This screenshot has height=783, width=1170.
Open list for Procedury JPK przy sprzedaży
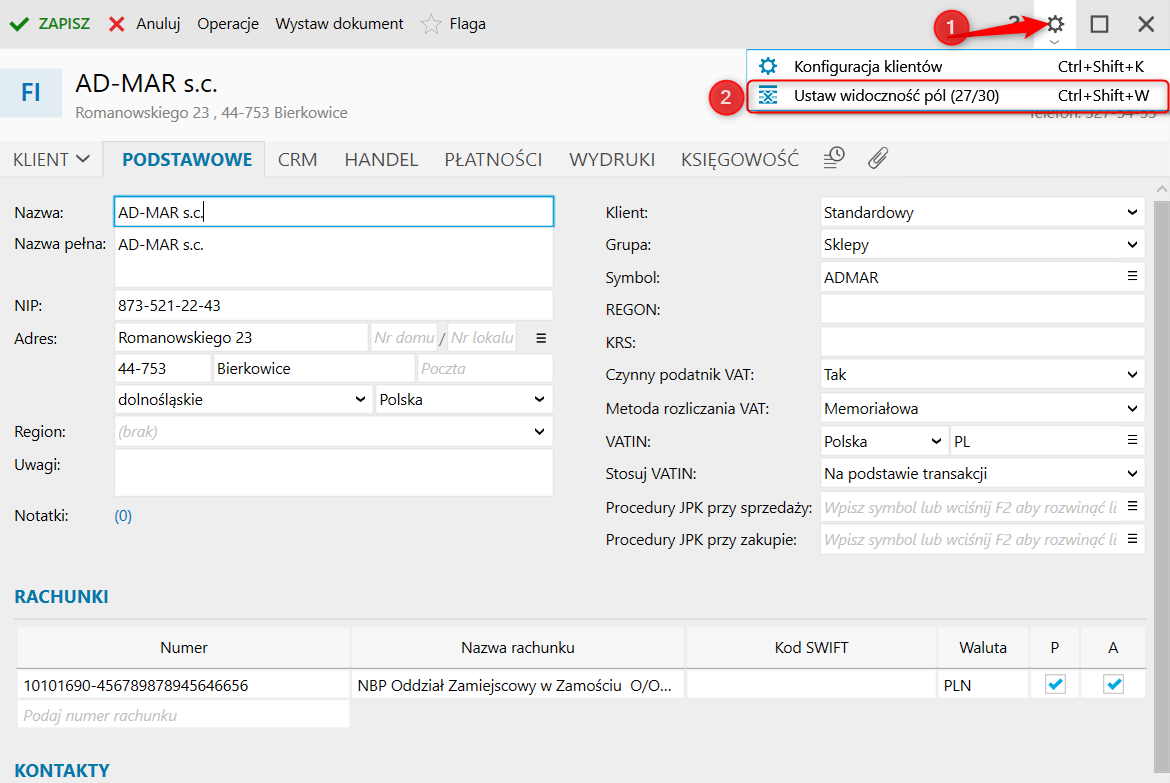(x=1133, y=507)
